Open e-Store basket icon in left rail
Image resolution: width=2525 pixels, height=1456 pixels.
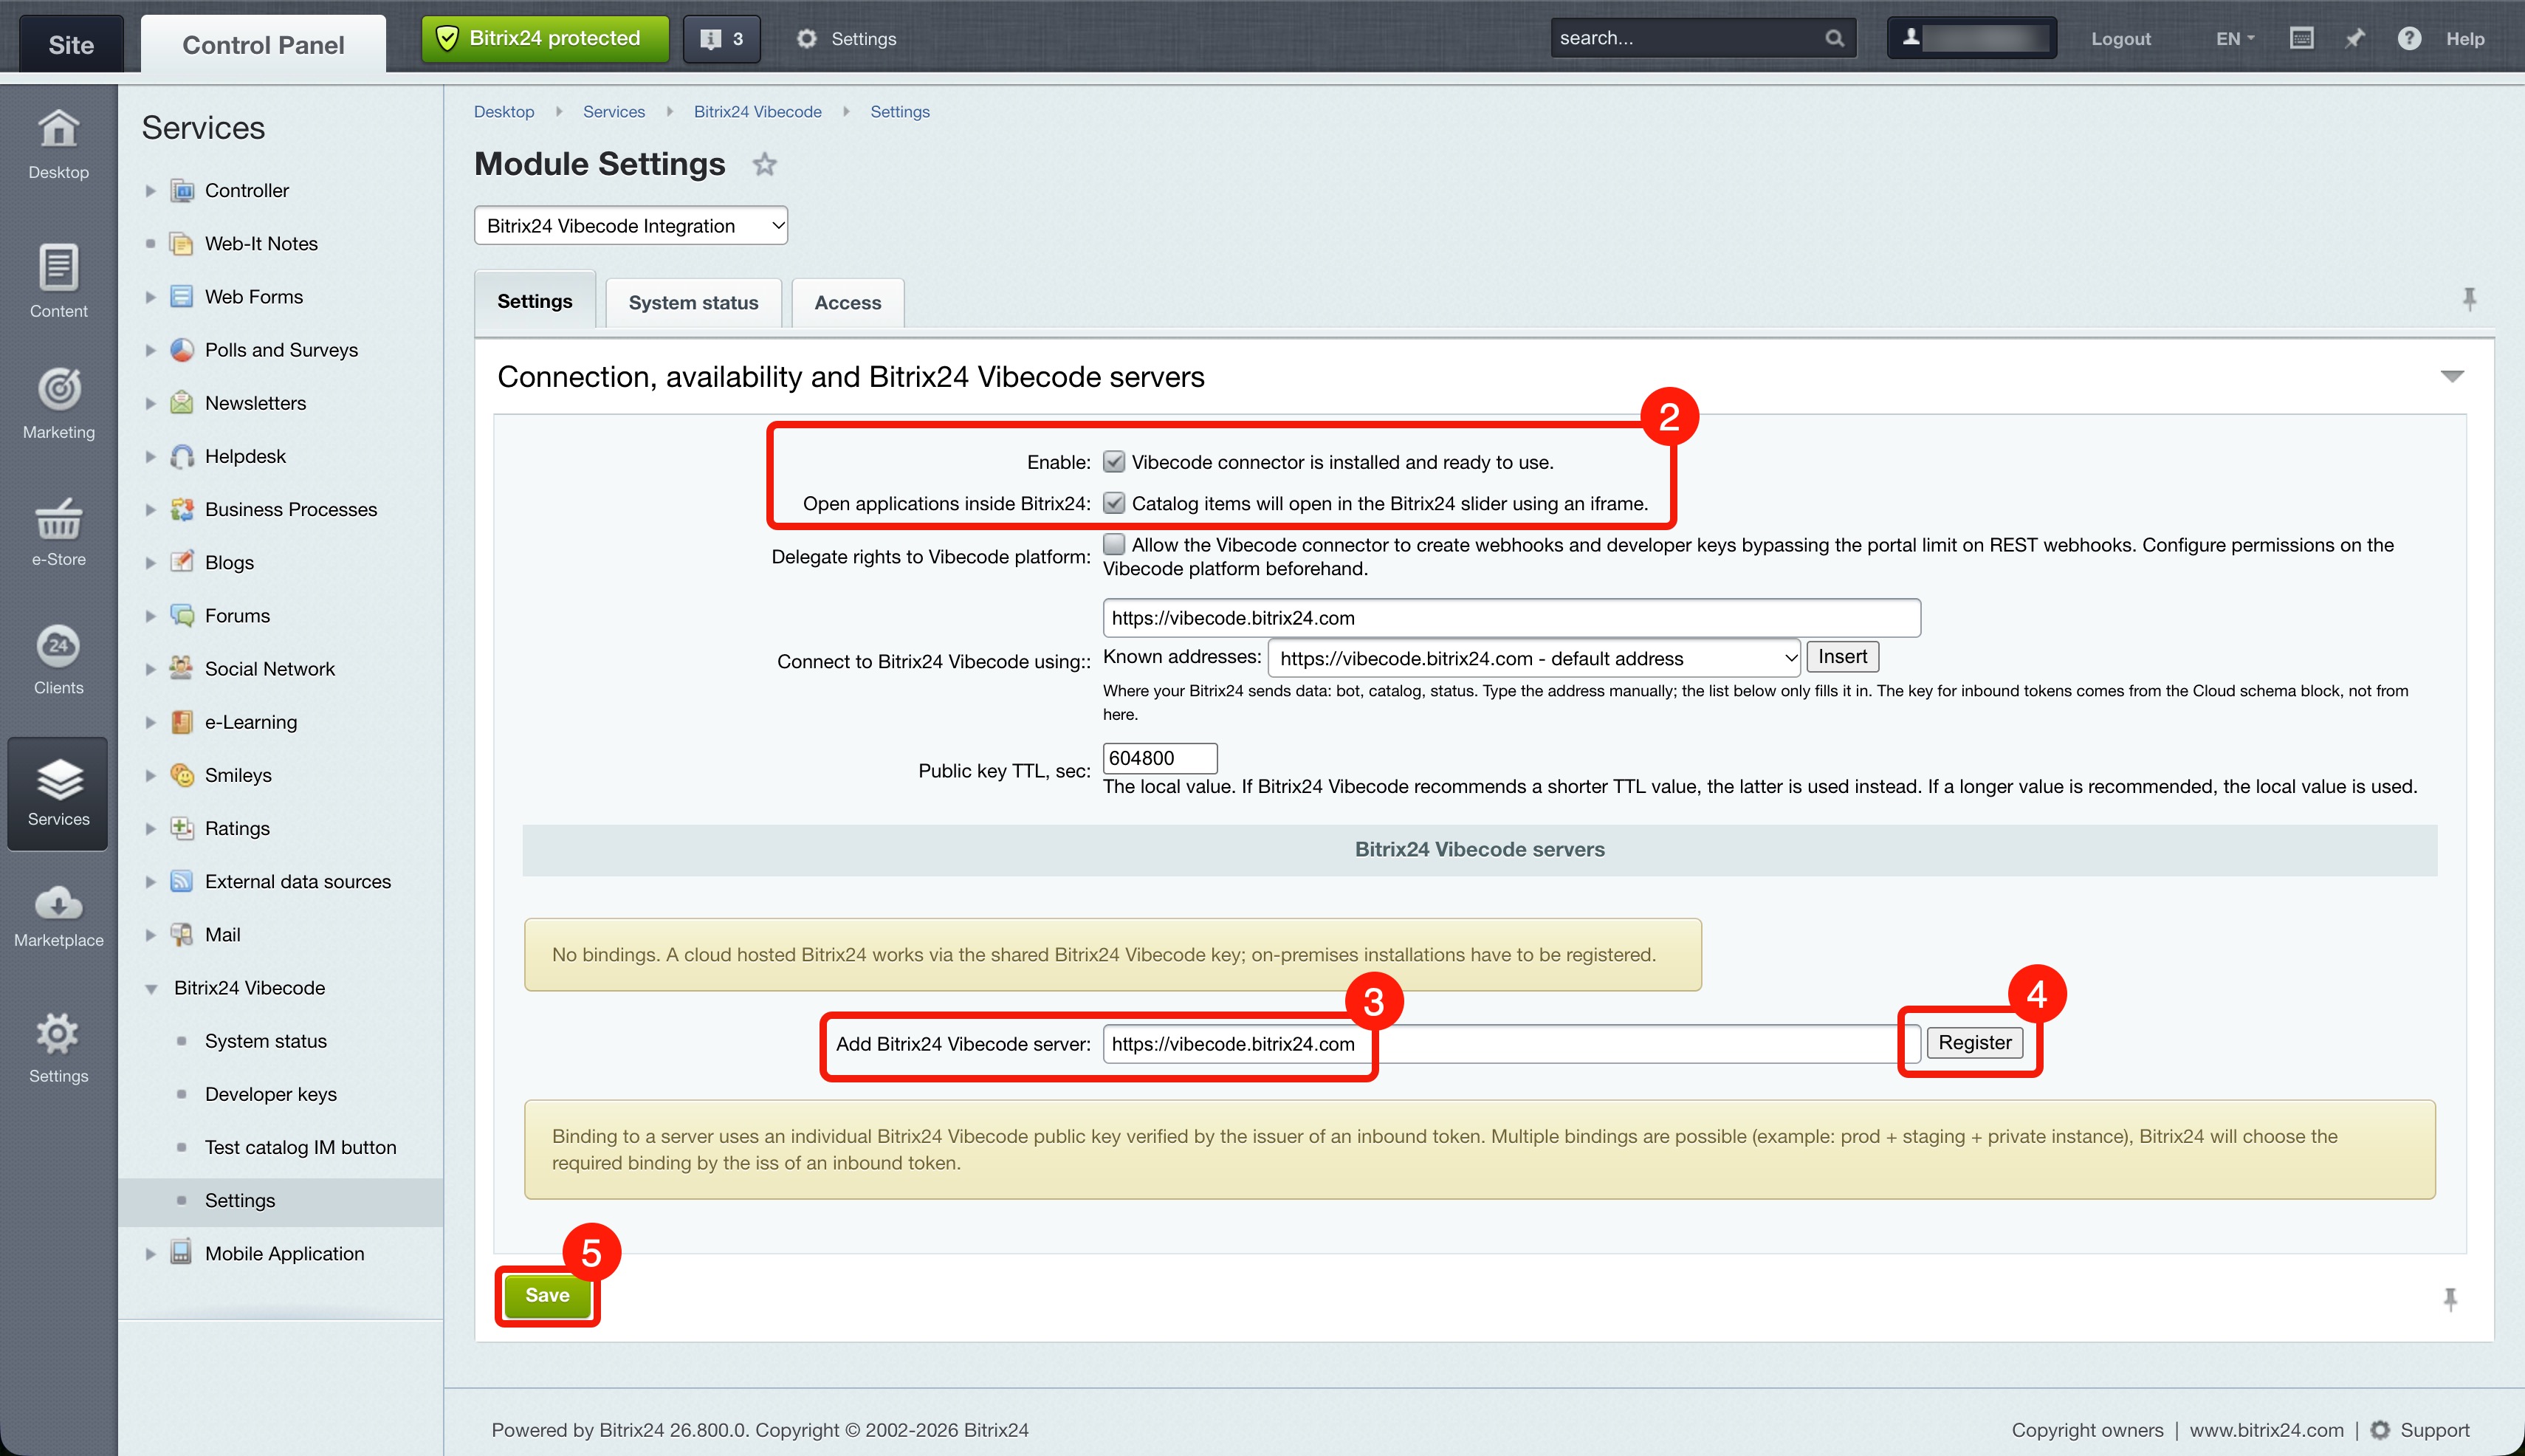[58, 518]
